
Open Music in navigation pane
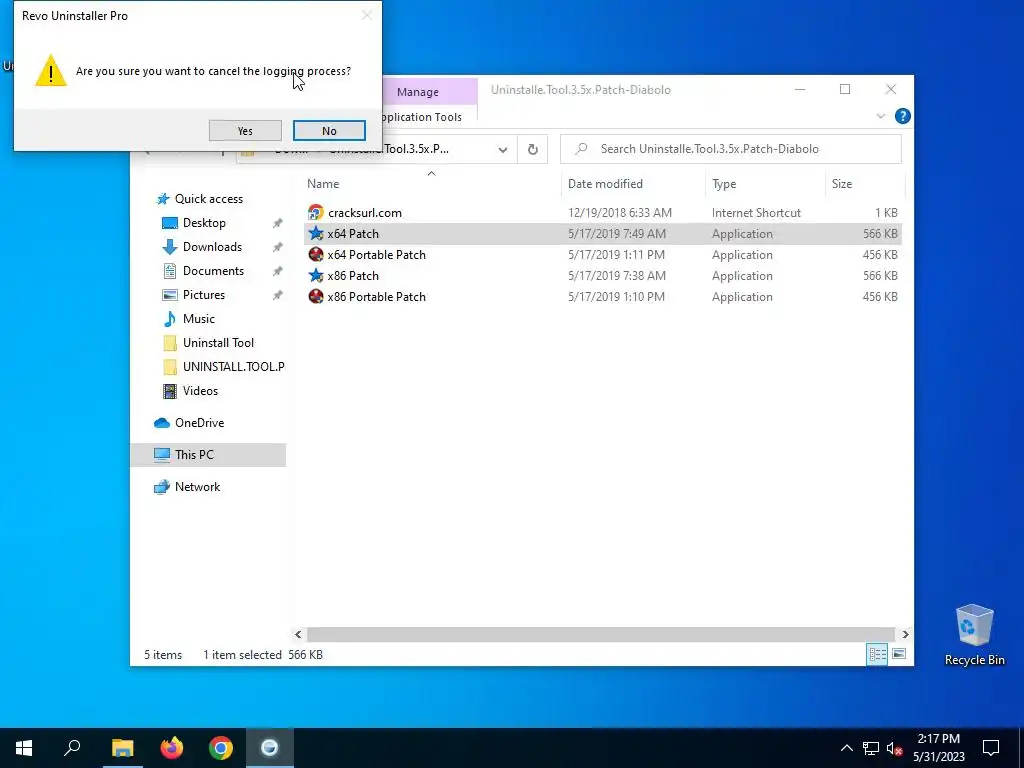coord(199,319)
